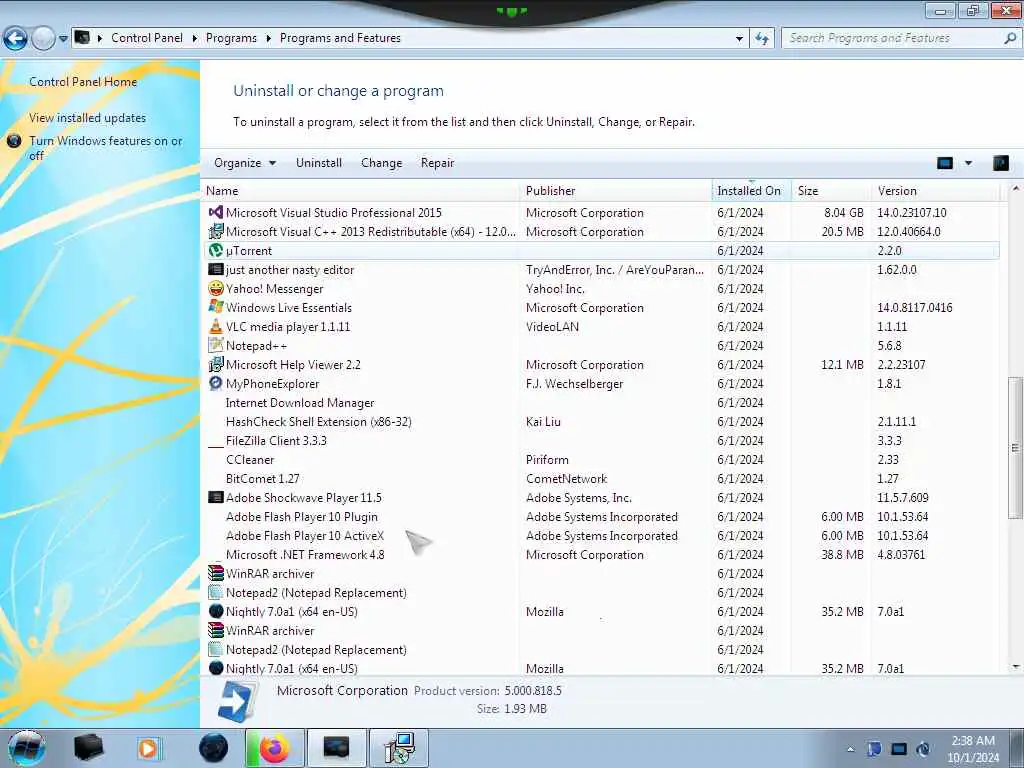
Task: Expand the arrow after Programs in the breadcrumb
Action: [268, 39]
